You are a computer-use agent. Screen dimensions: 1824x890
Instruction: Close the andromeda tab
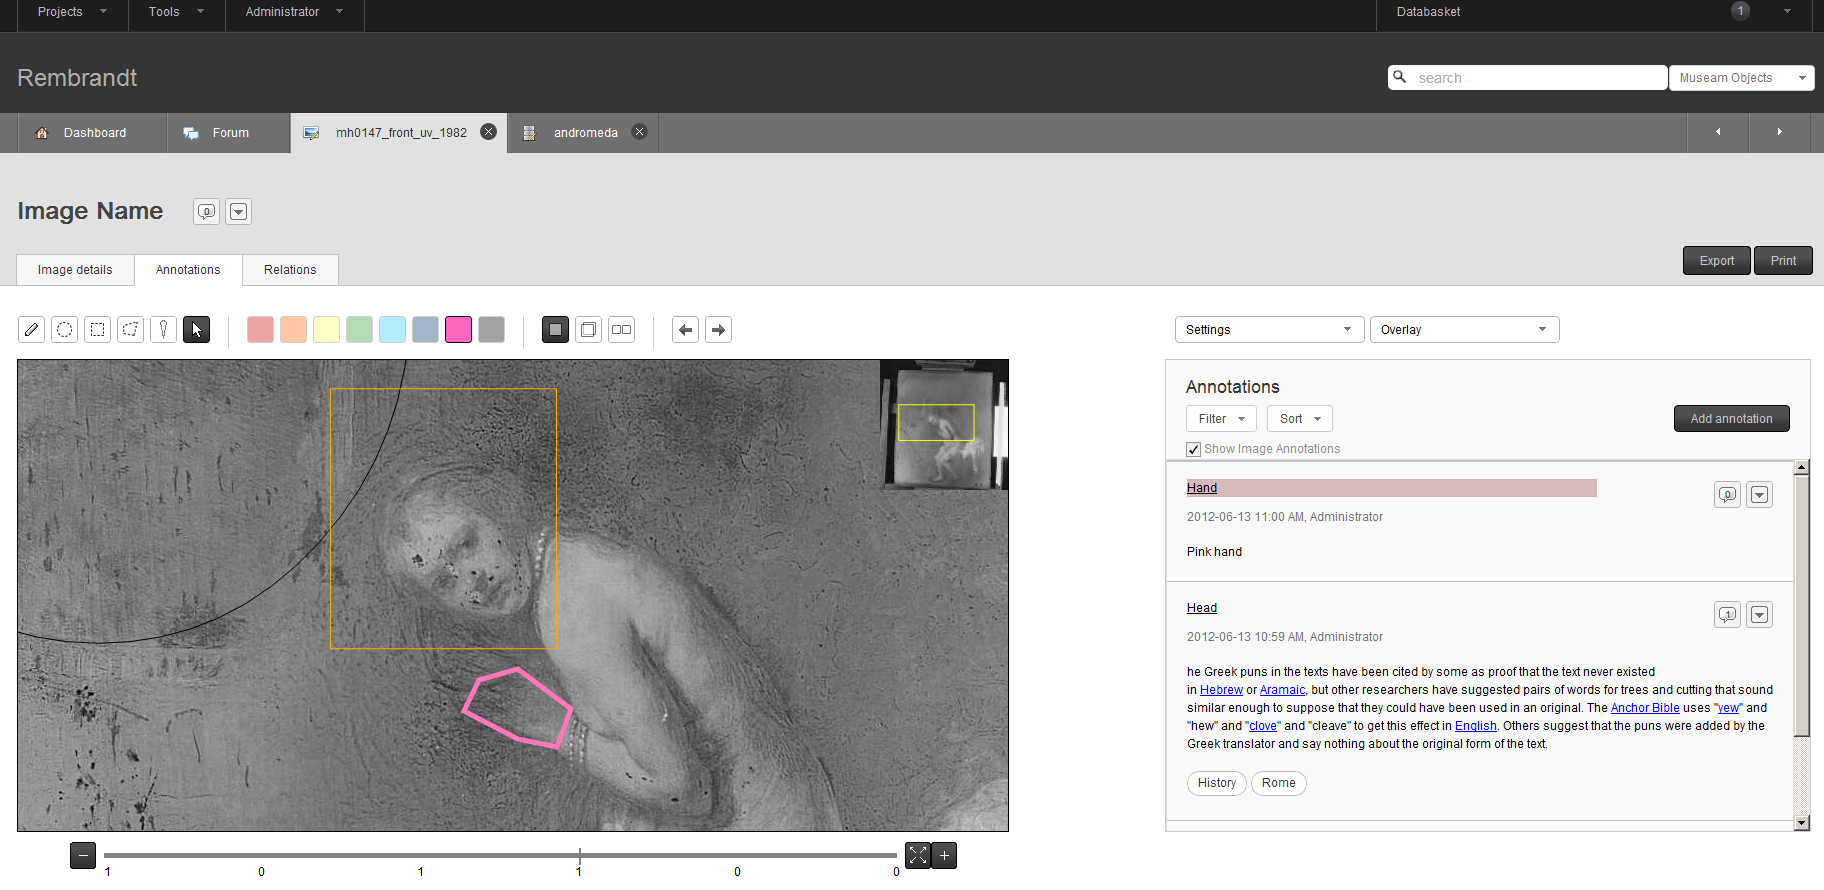640,132
